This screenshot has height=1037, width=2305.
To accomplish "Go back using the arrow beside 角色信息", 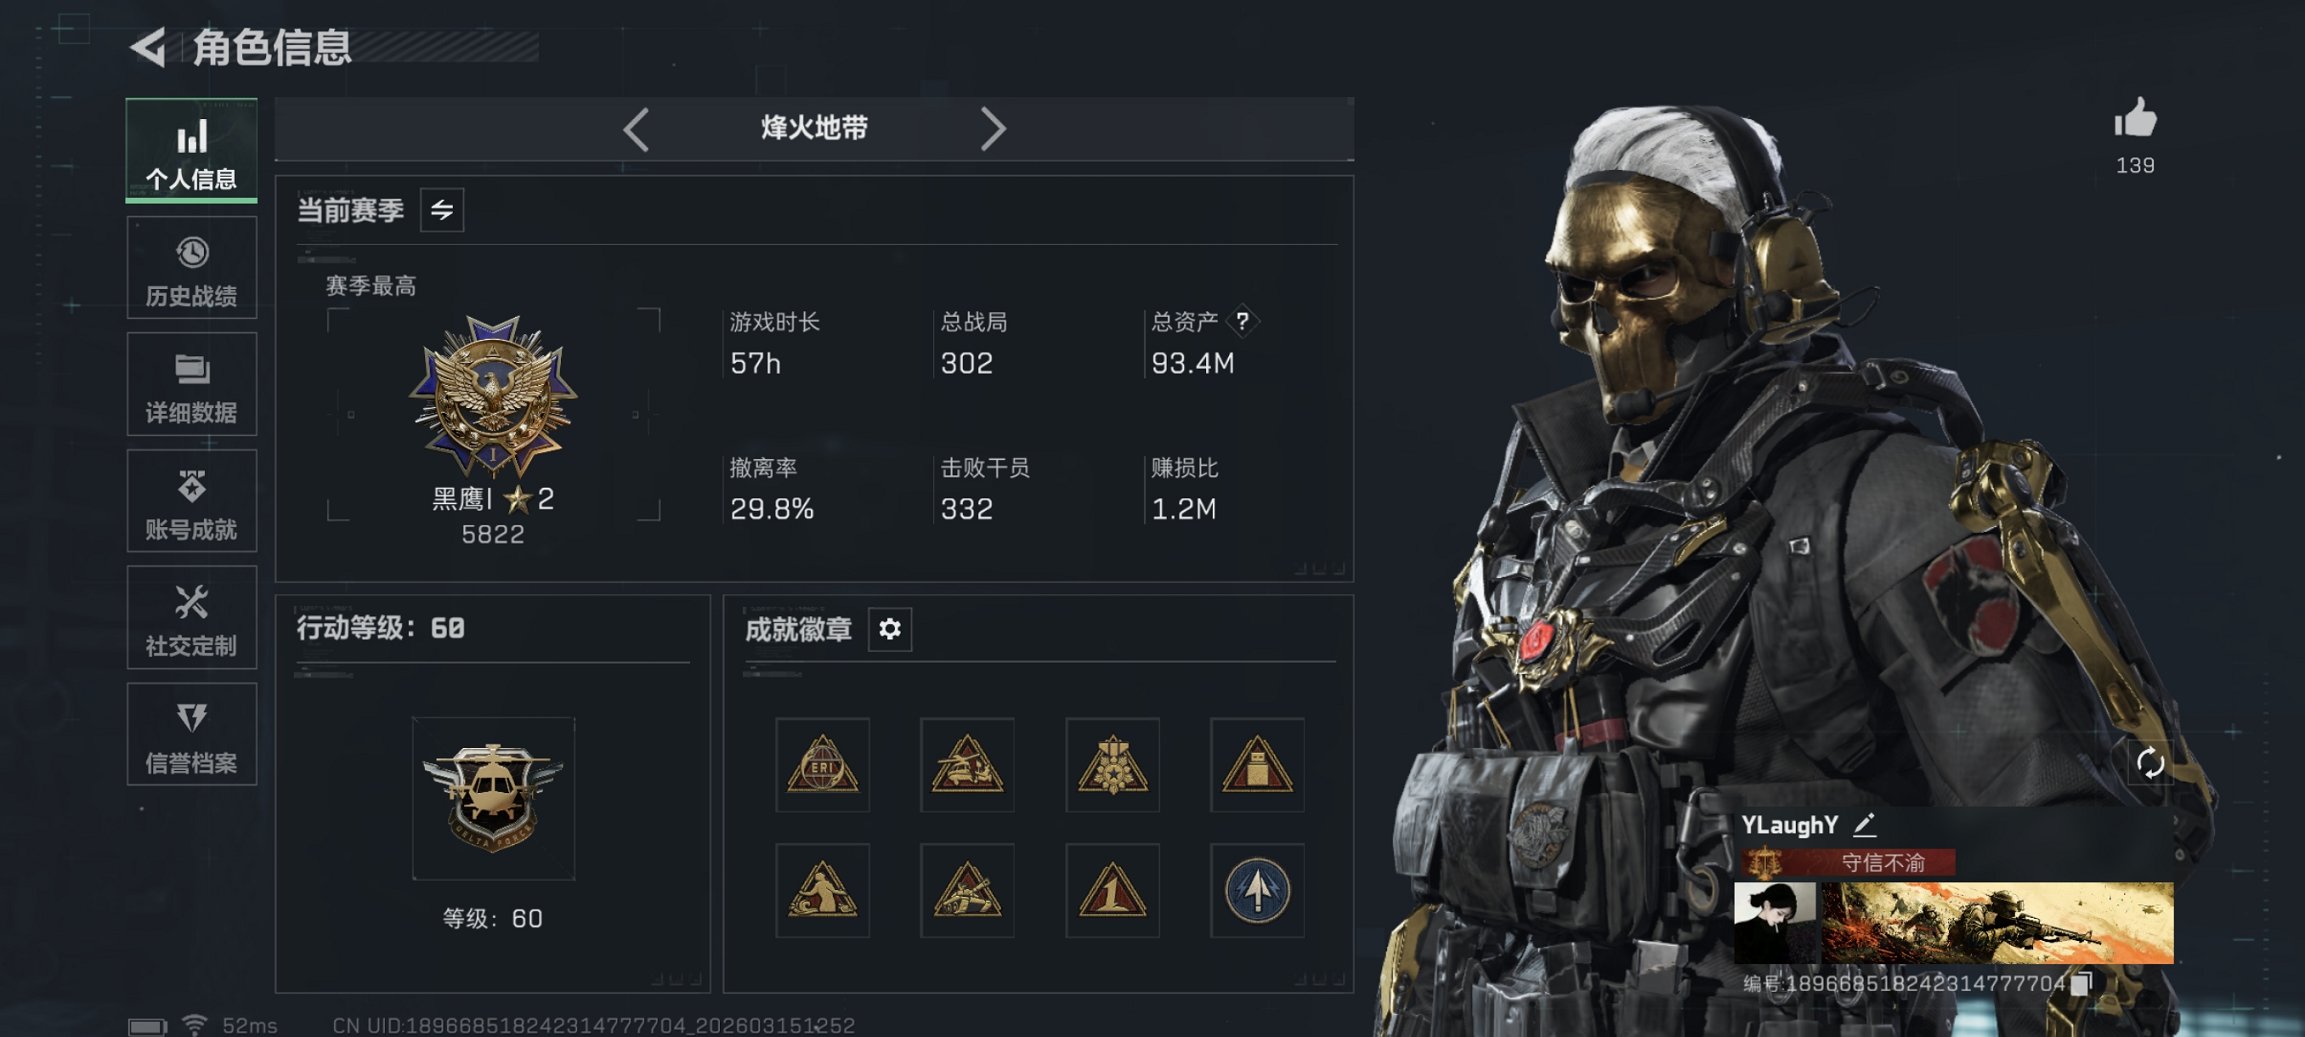I will pyautogui.click(x=149, y=47).
